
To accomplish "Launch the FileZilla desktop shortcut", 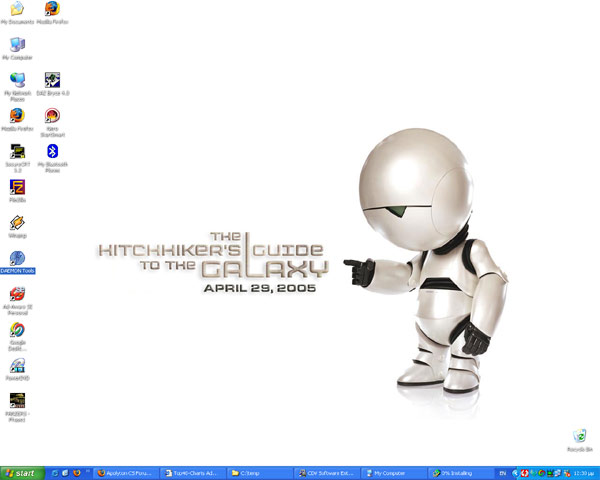I will (17, 187).
